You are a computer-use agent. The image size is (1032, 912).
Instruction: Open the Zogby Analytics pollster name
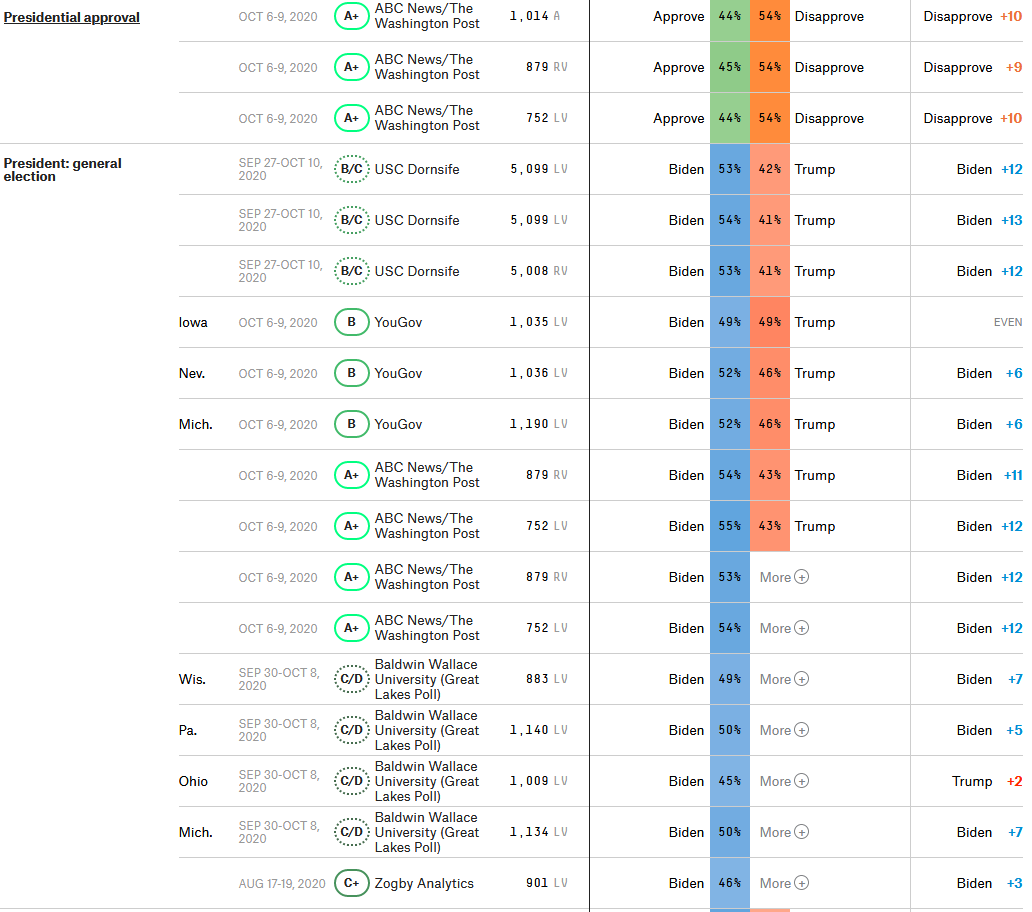[x=424, y=883]
